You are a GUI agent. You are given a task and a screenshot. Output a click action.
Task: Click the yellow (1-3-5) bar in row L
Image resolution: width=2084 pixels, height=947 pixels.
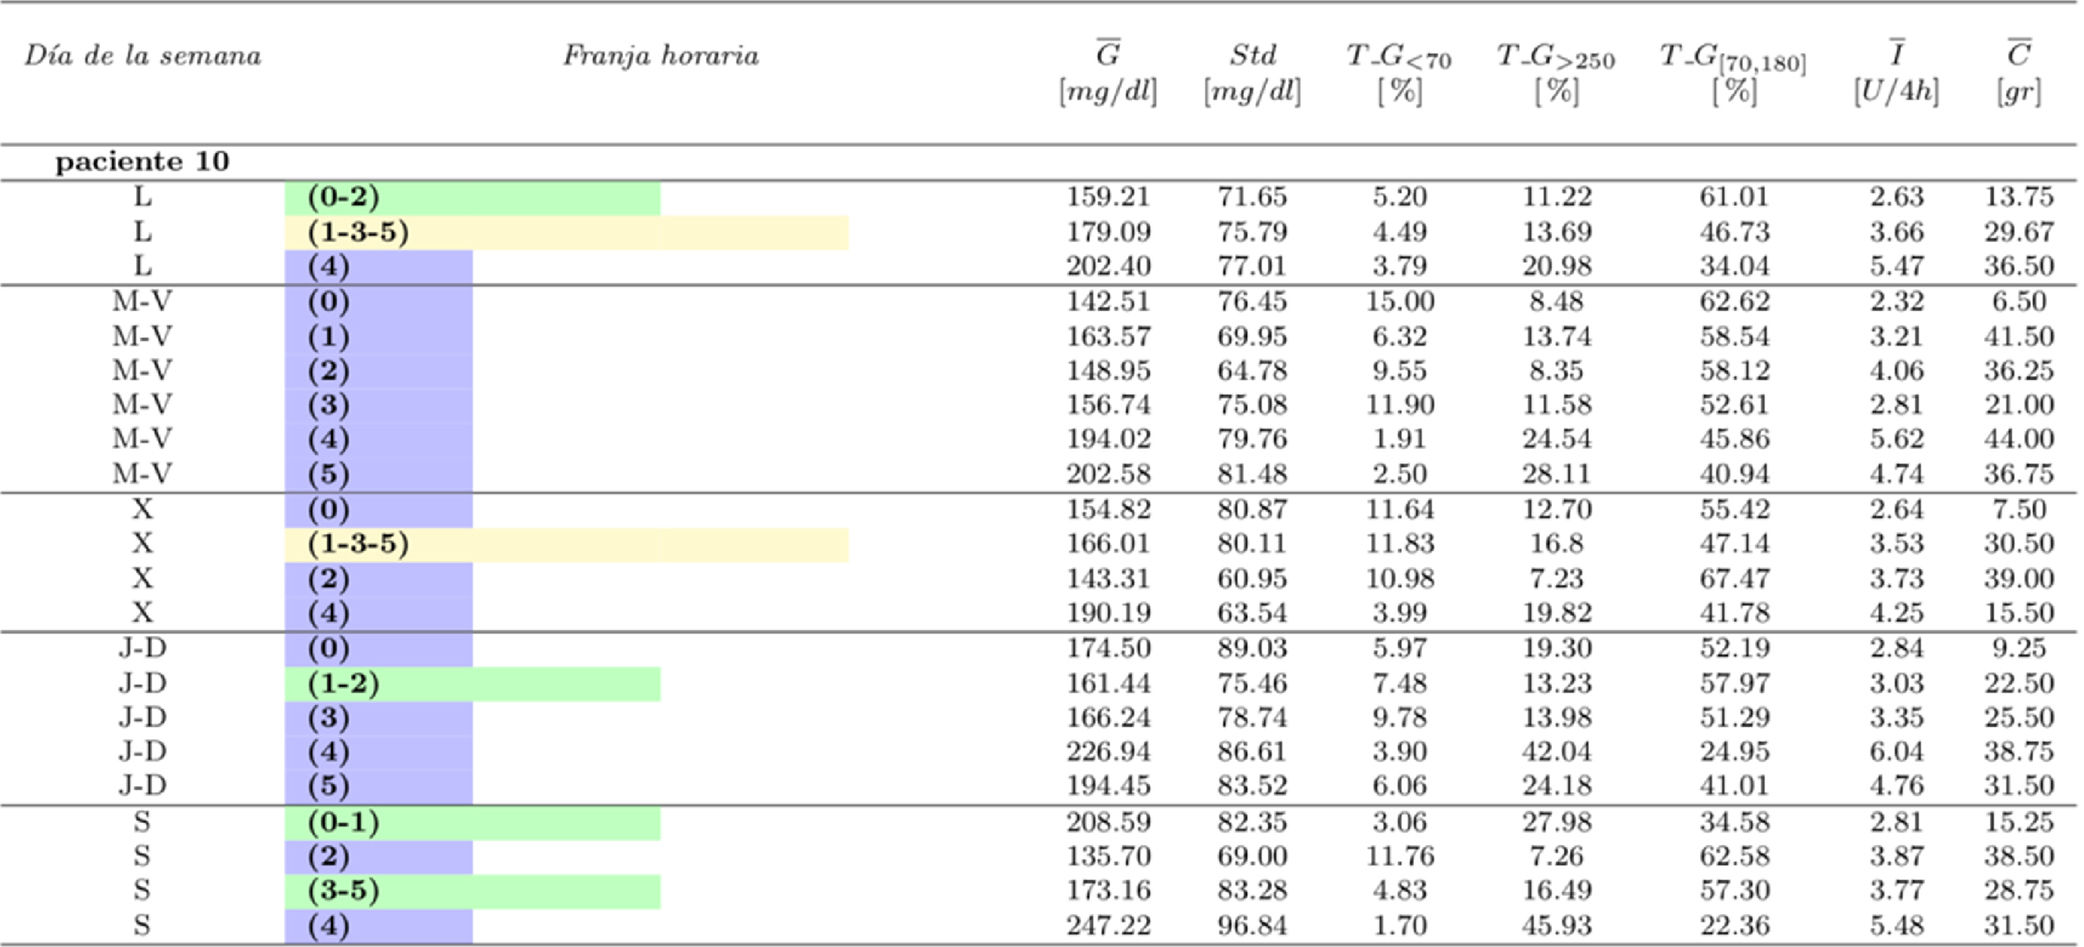566,232
